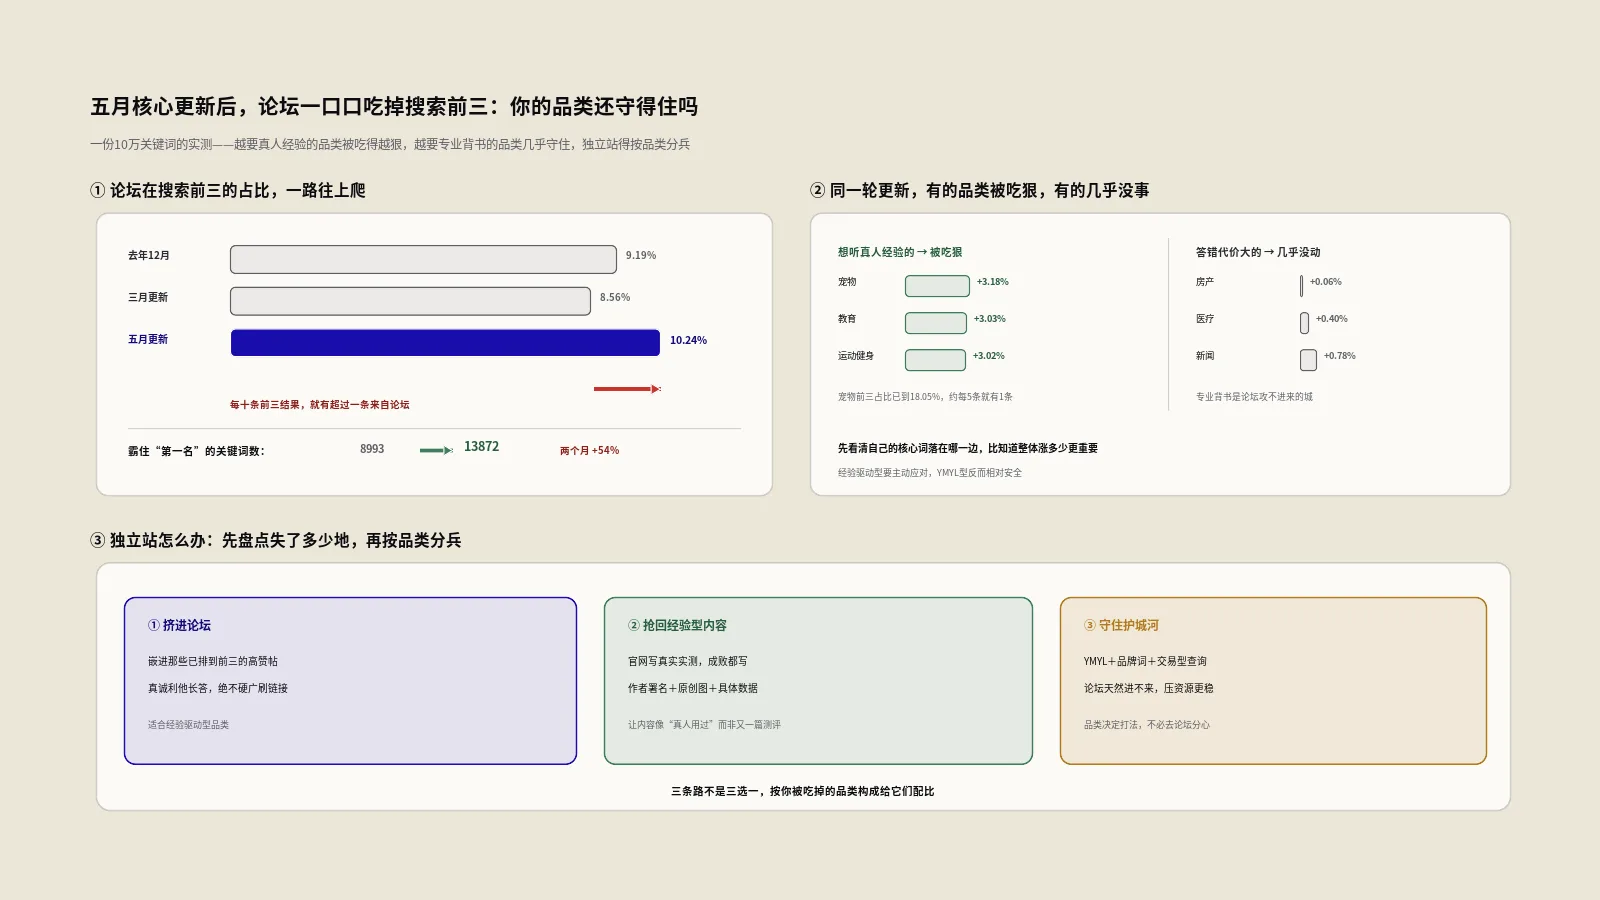
Task: Click the heading '② 同一轮更新，有的品类被吃狠'
Action: click(x=980, y=190)
